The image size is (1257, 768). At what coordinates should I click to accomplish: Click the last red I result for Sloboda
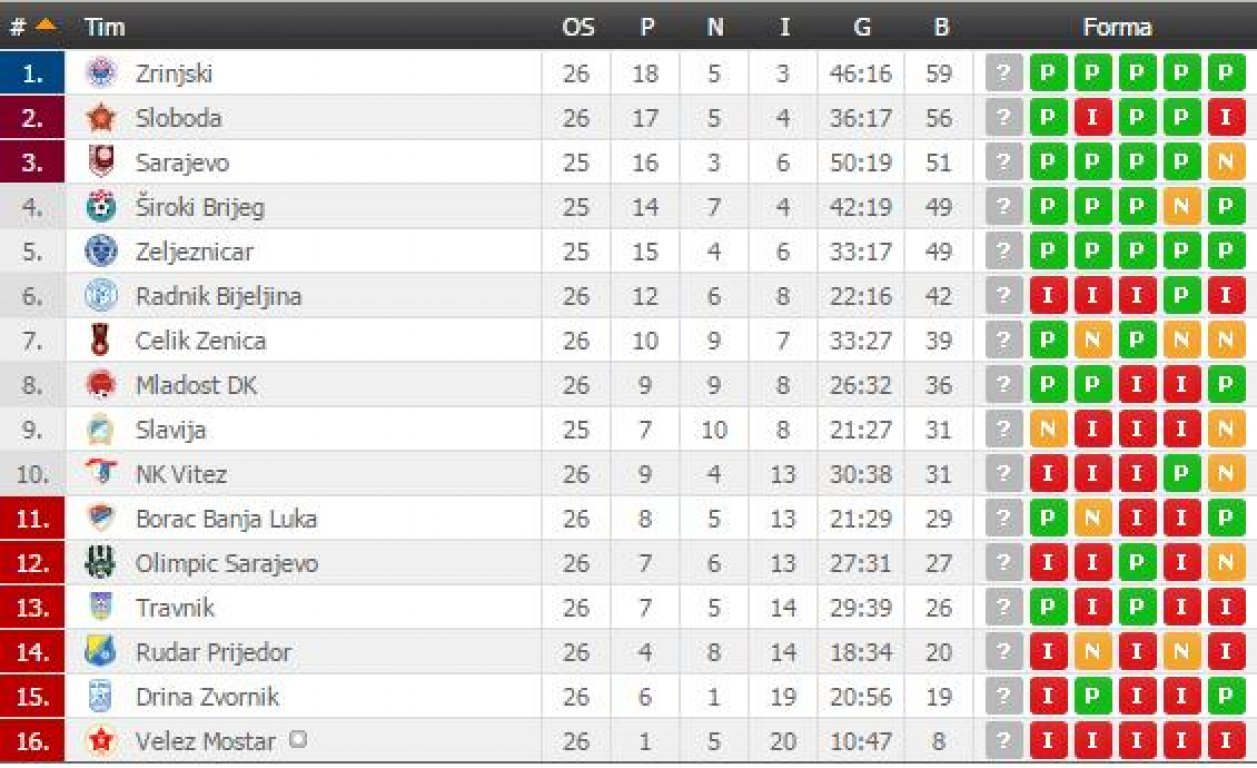point(1225,118)
